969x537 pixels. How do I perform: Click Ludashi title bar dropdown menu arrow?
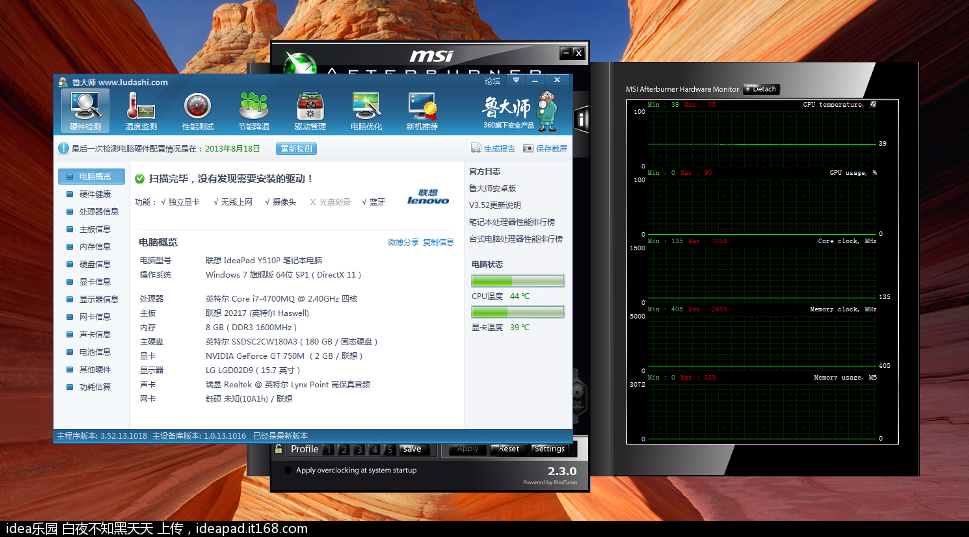[x=516, y=80]
